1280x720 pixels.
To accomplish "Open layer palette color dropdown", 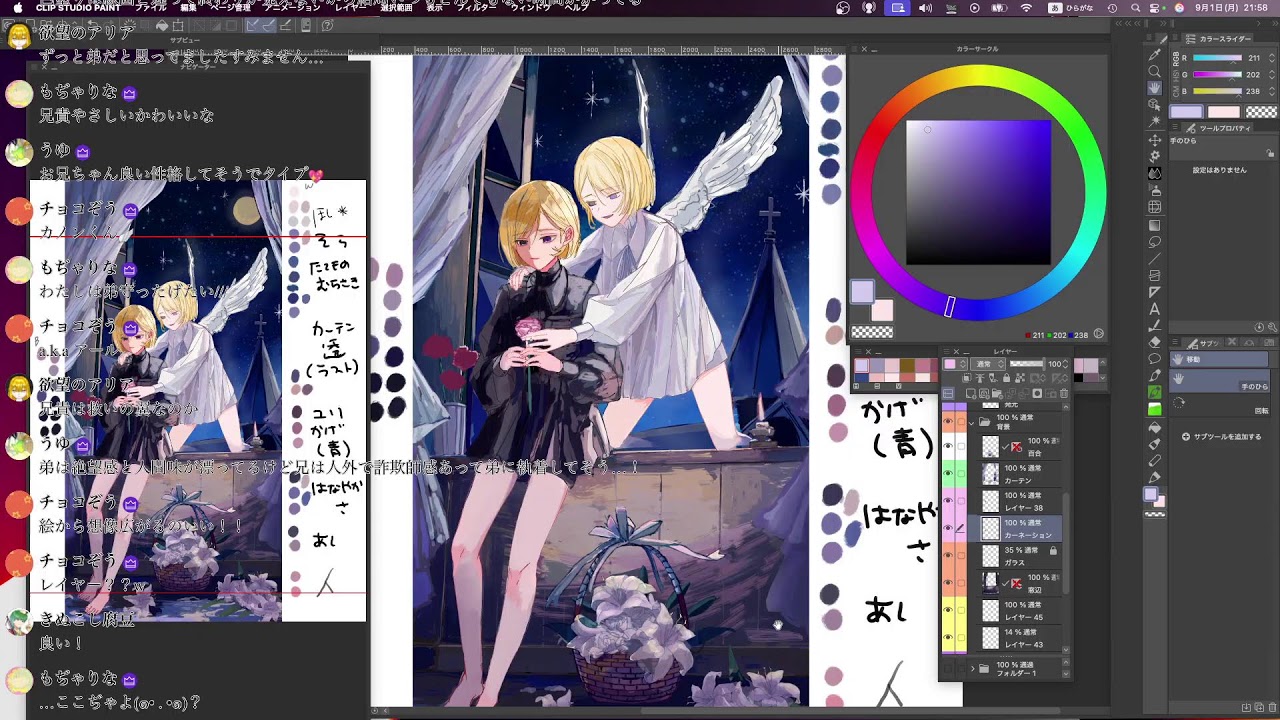I will pos(955,364).
